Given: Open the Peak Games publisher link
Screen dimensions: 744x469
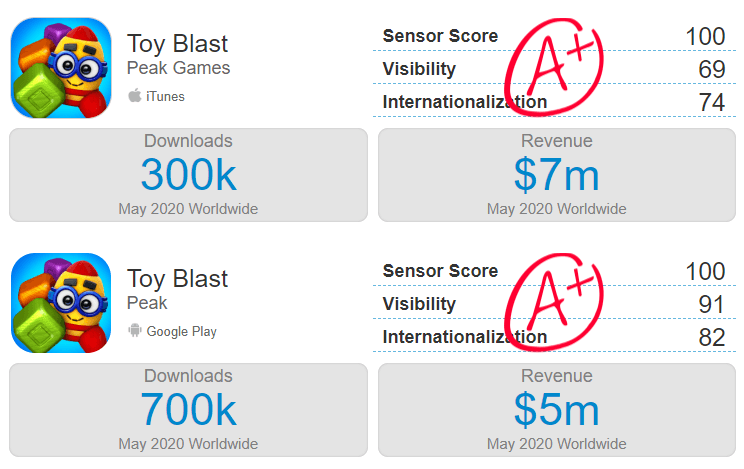Looking at the screenshot, I should pyautogui.click(x=178, y=68).
